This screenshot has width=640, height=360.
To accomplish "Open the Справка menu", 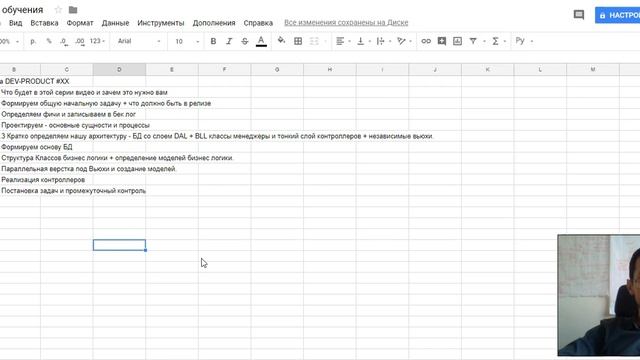I will click(258, 23).
